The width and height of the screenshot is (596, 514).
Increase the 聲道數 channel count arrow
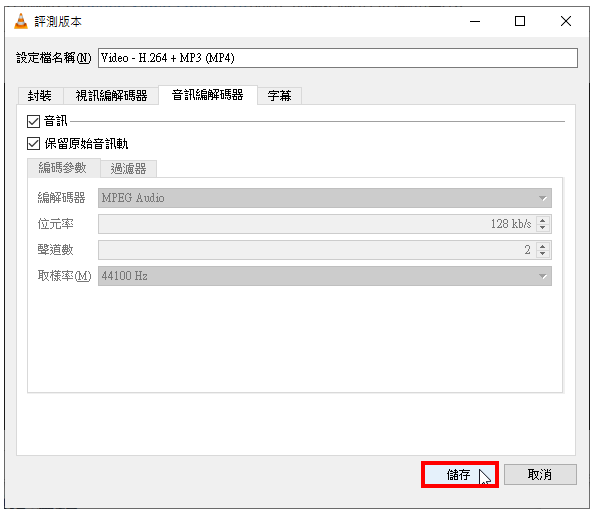[543, 246]
